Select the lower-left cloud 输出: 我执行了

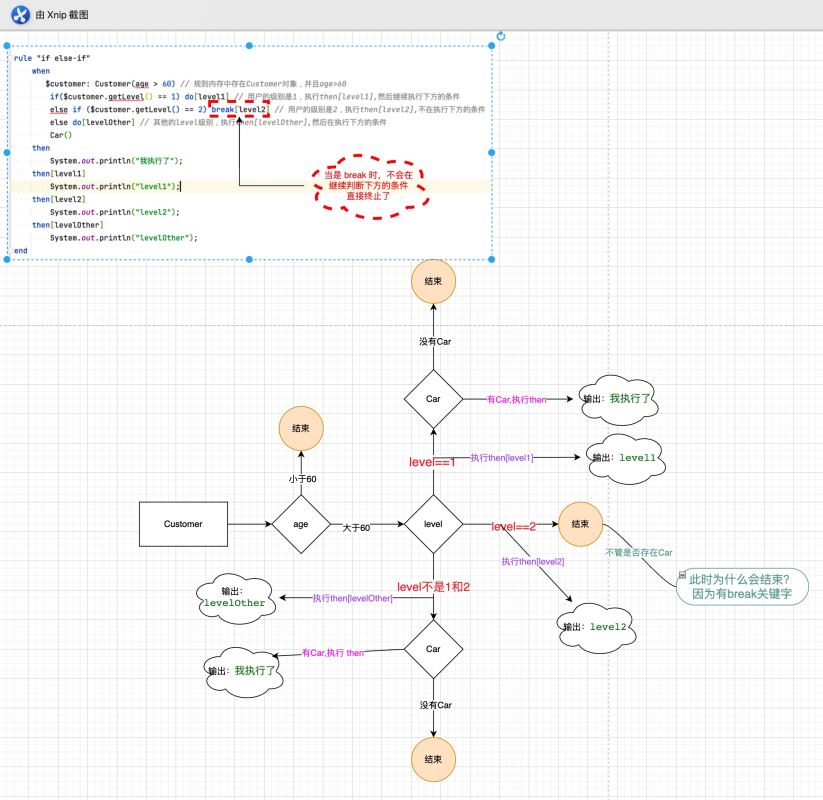[243, 672]
